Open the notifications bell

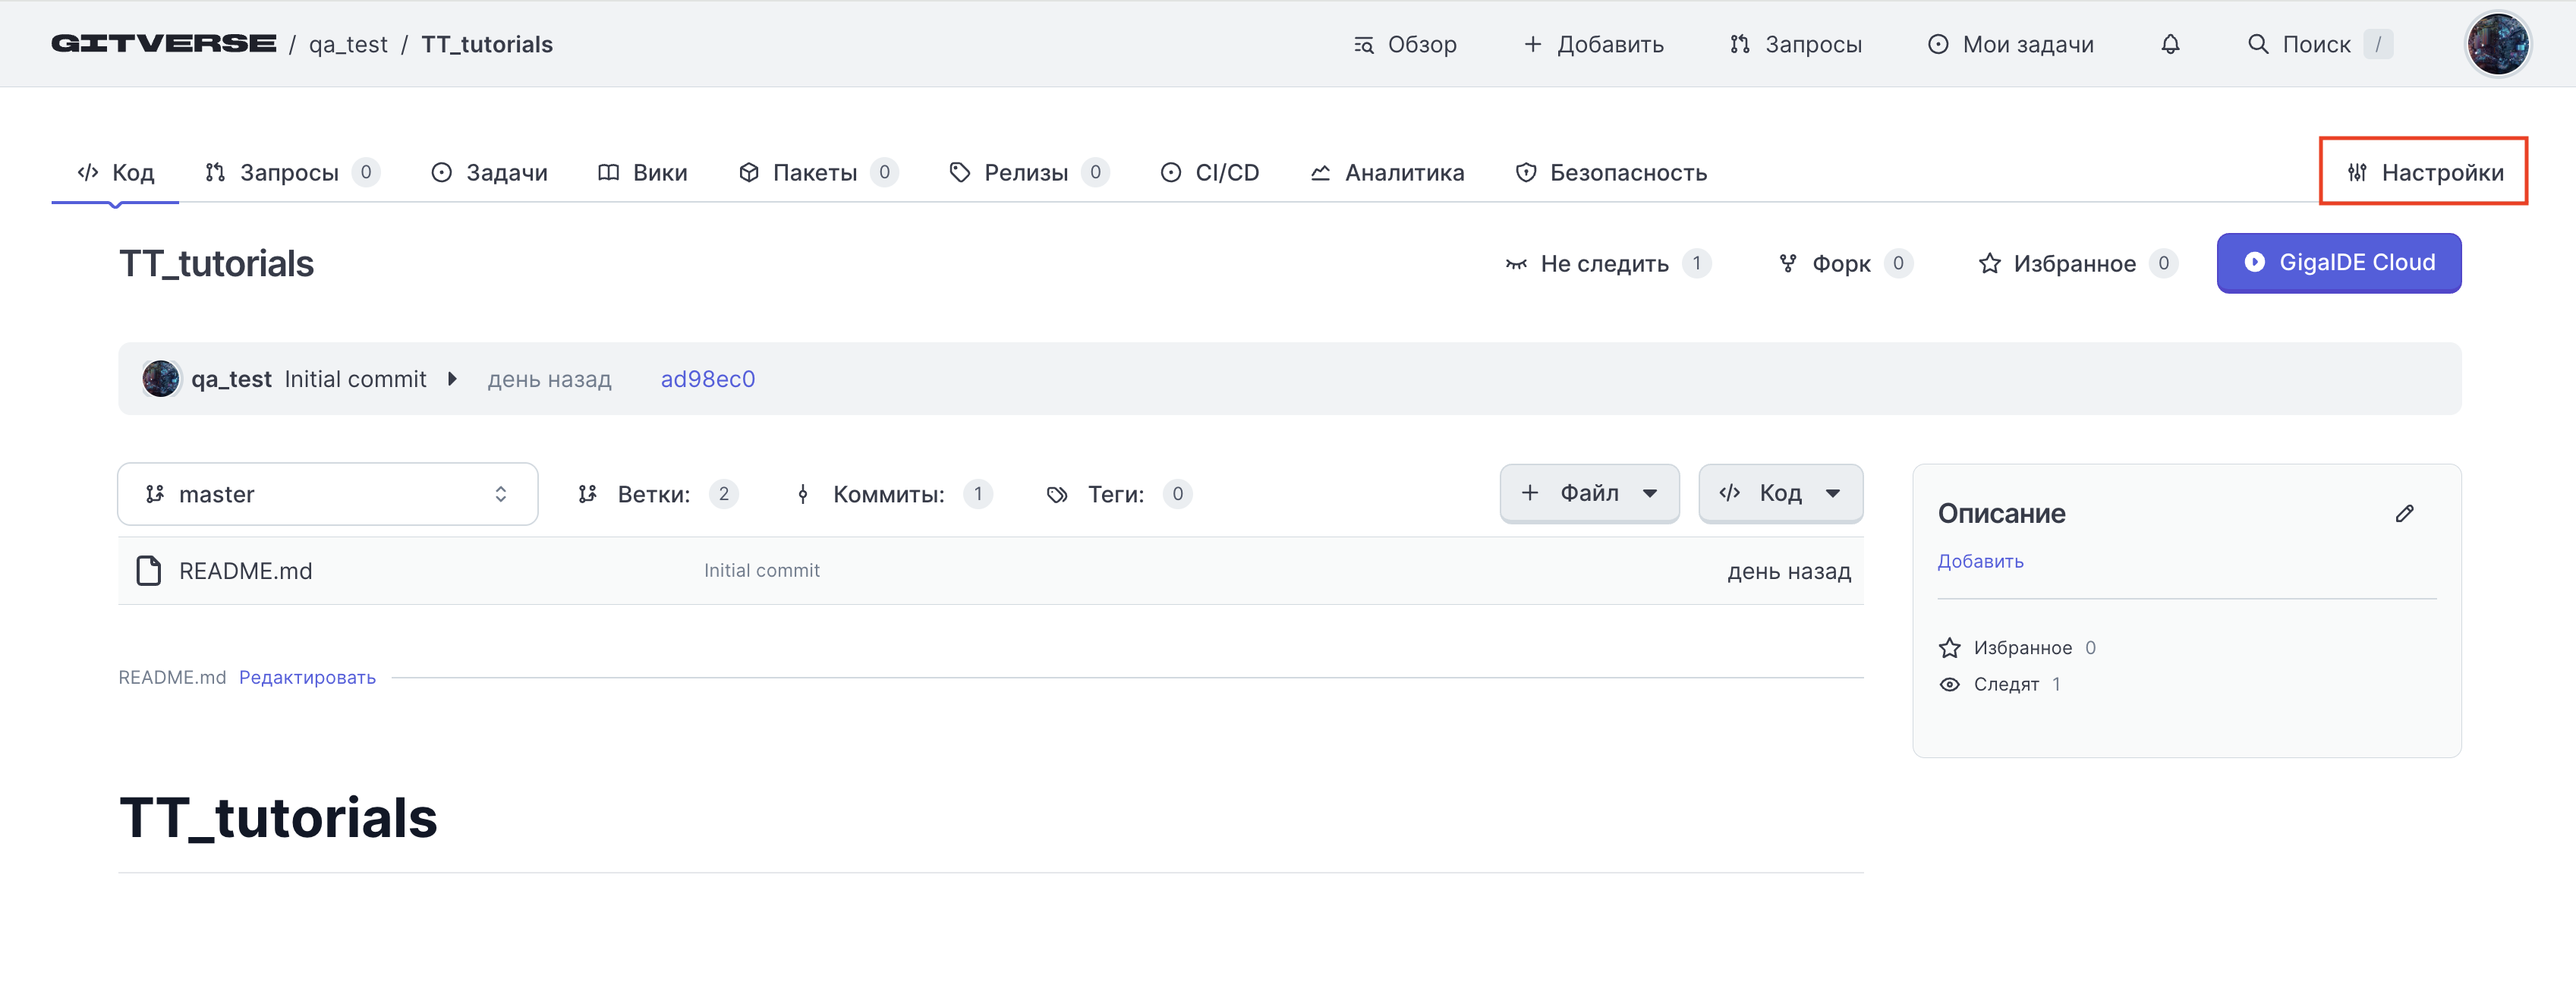pos(2170,44)
